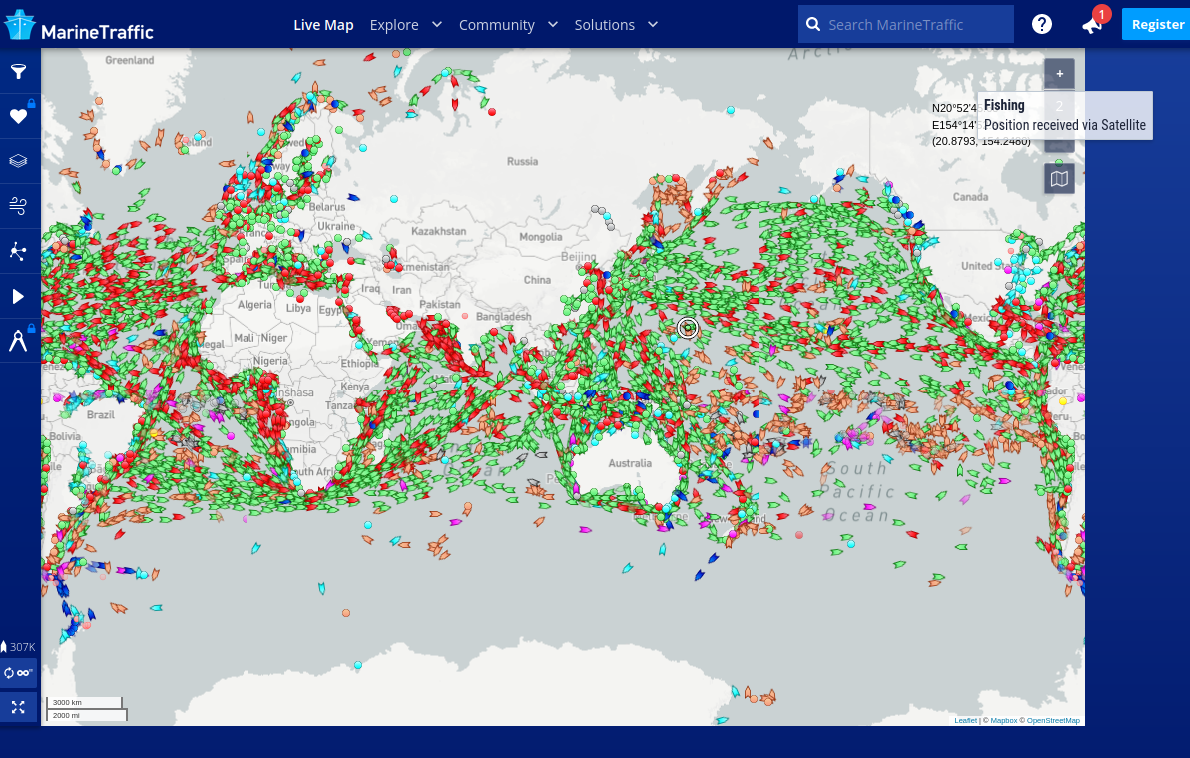Click the Mali map label
Viewport: 1190px width, 758px height.
click(244, 338)
